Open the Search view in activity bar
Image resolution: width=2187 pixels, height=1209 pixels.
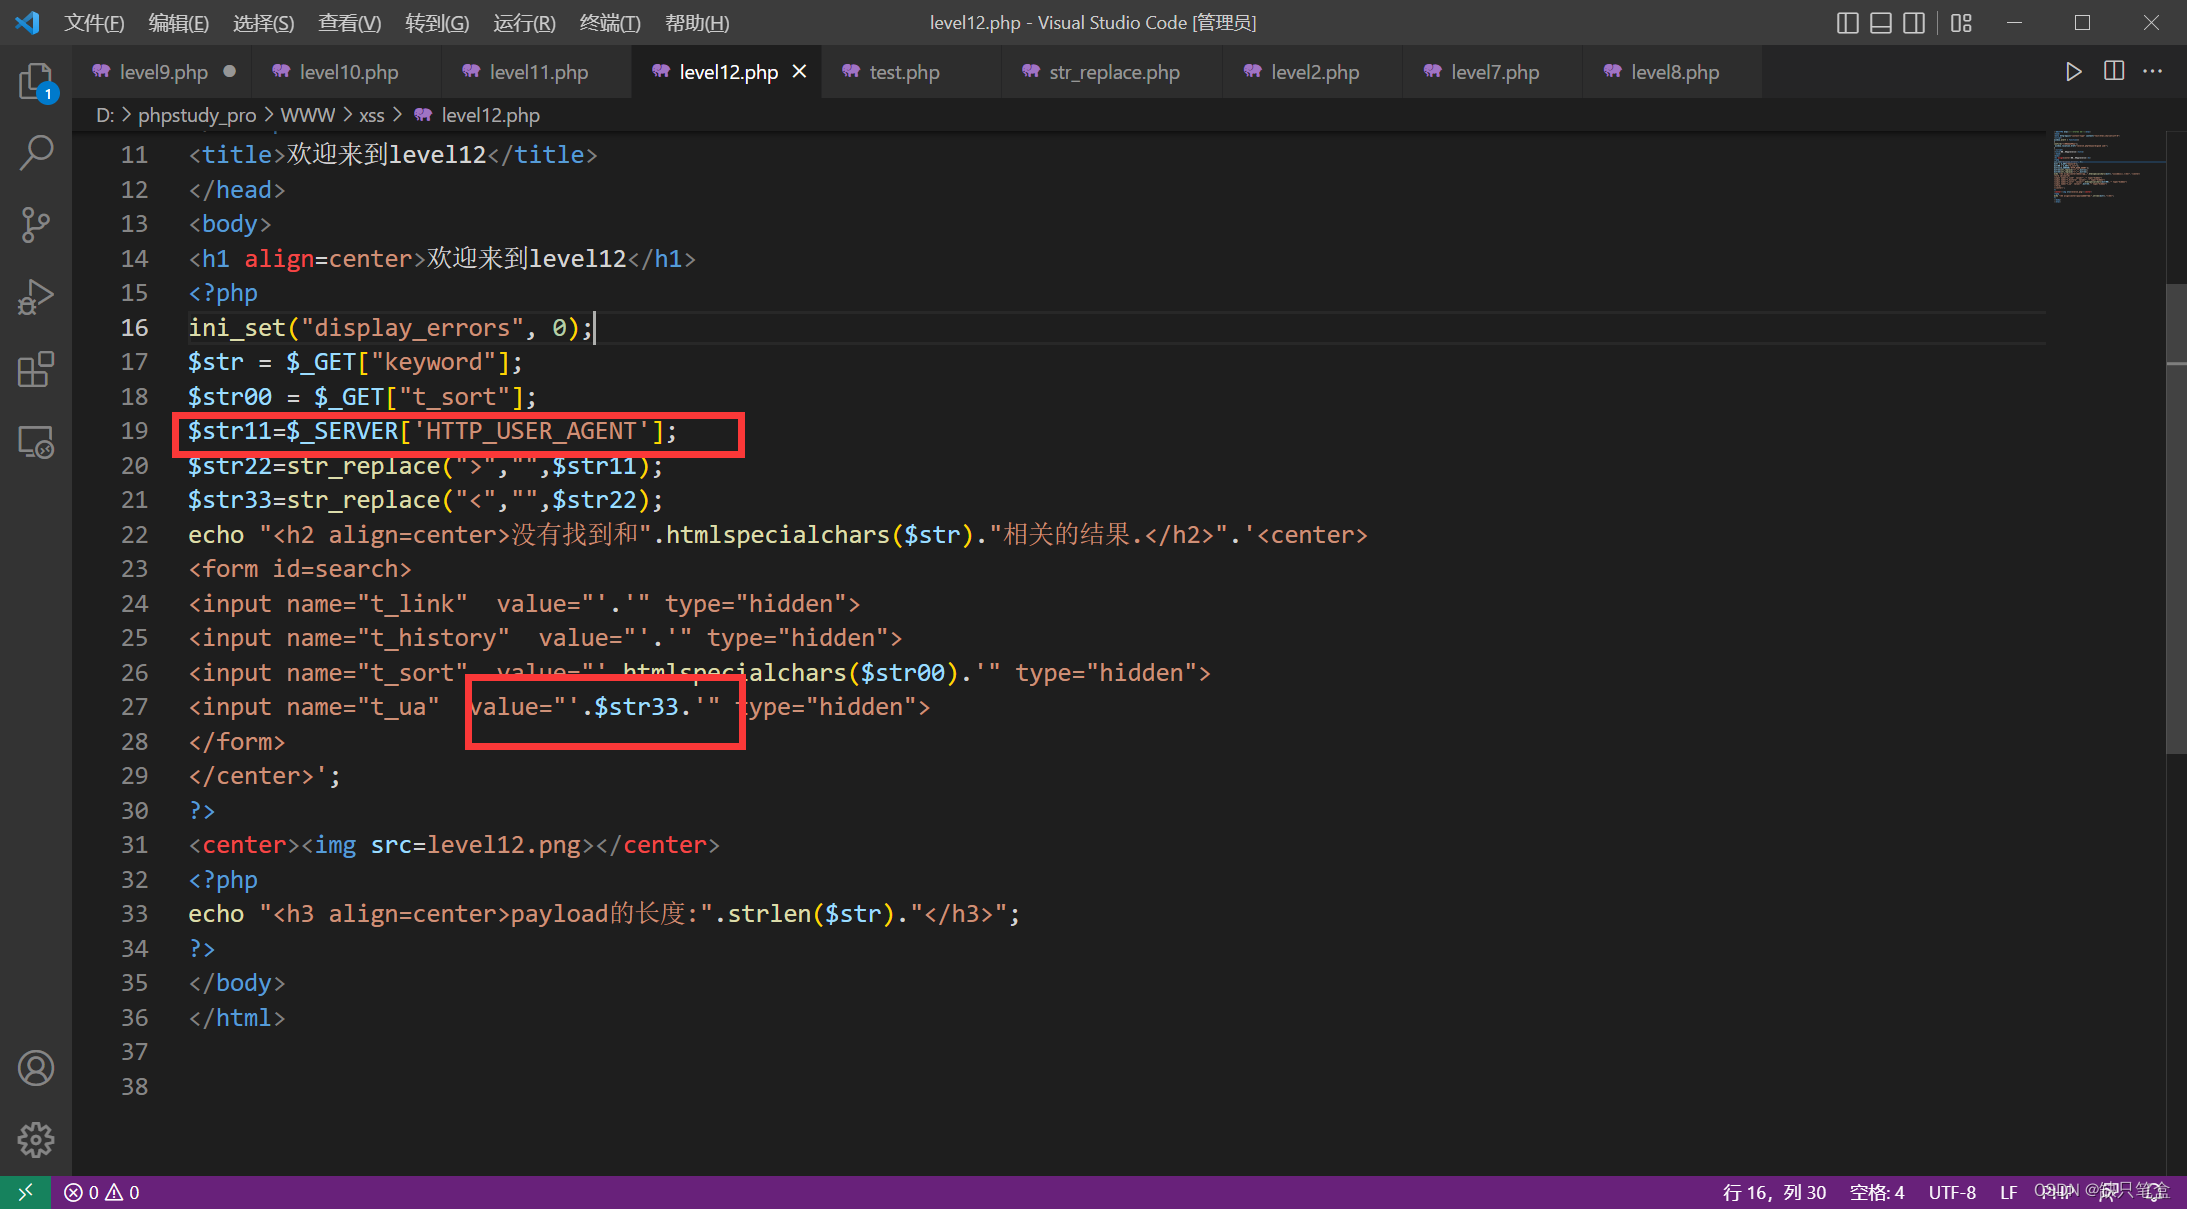click(x=36, y=153)
